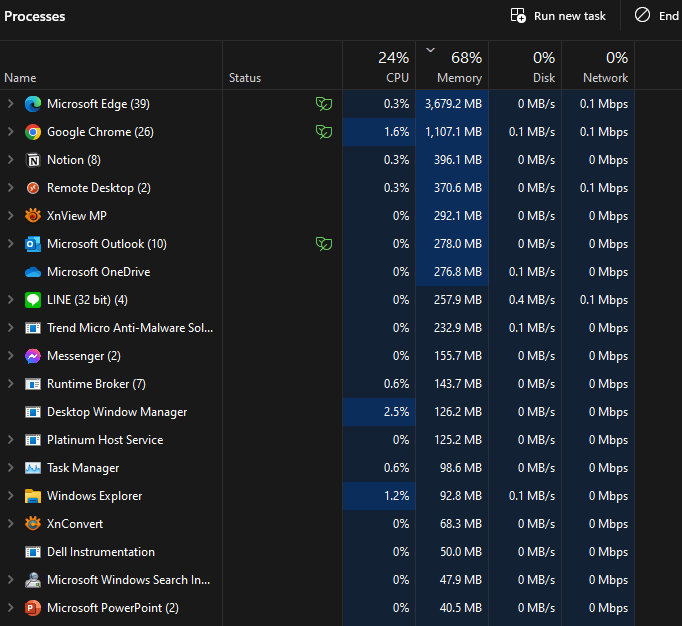Expand the LINE (32 bit) (4) group
Image resolution: width=682 pixels, height=626 pixels.
(10, 300)
